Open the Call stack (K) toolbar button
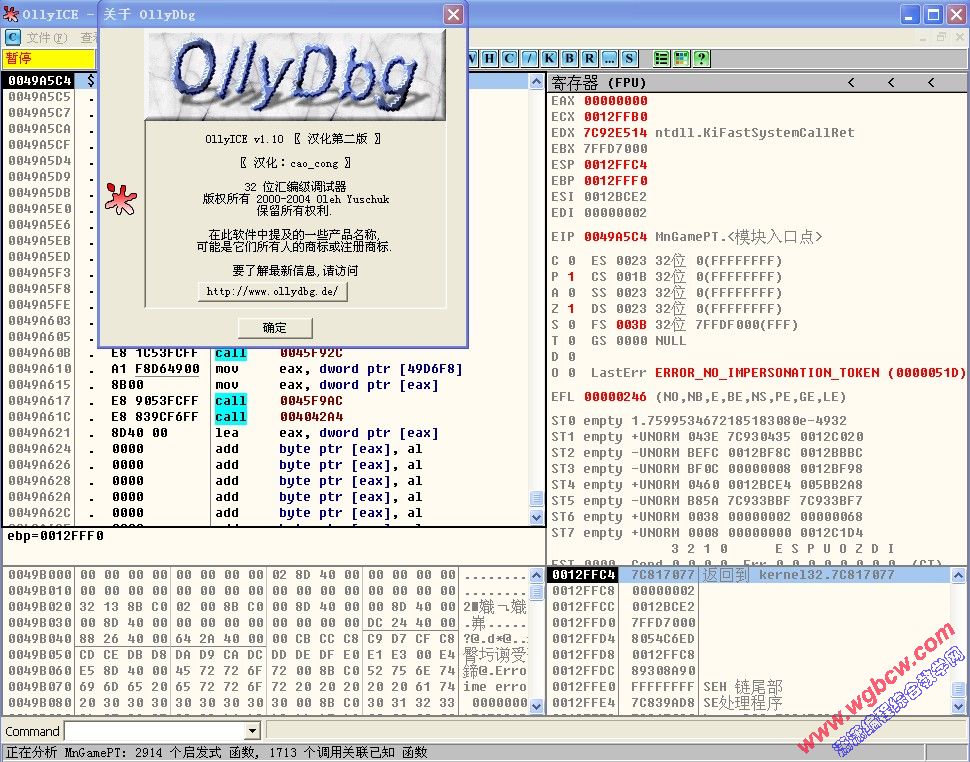 549,59
